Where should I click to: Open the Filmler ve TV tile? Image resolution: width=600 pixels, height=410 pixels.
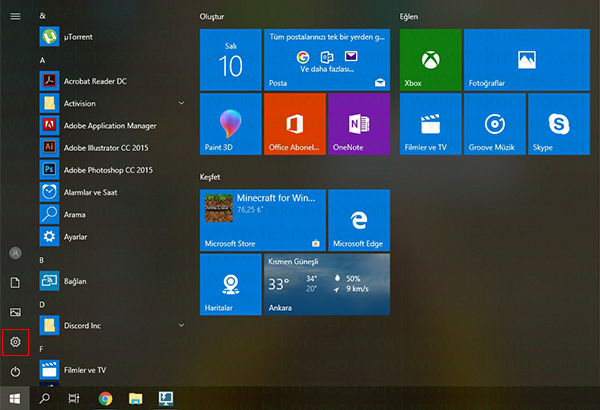pos(430,124)
